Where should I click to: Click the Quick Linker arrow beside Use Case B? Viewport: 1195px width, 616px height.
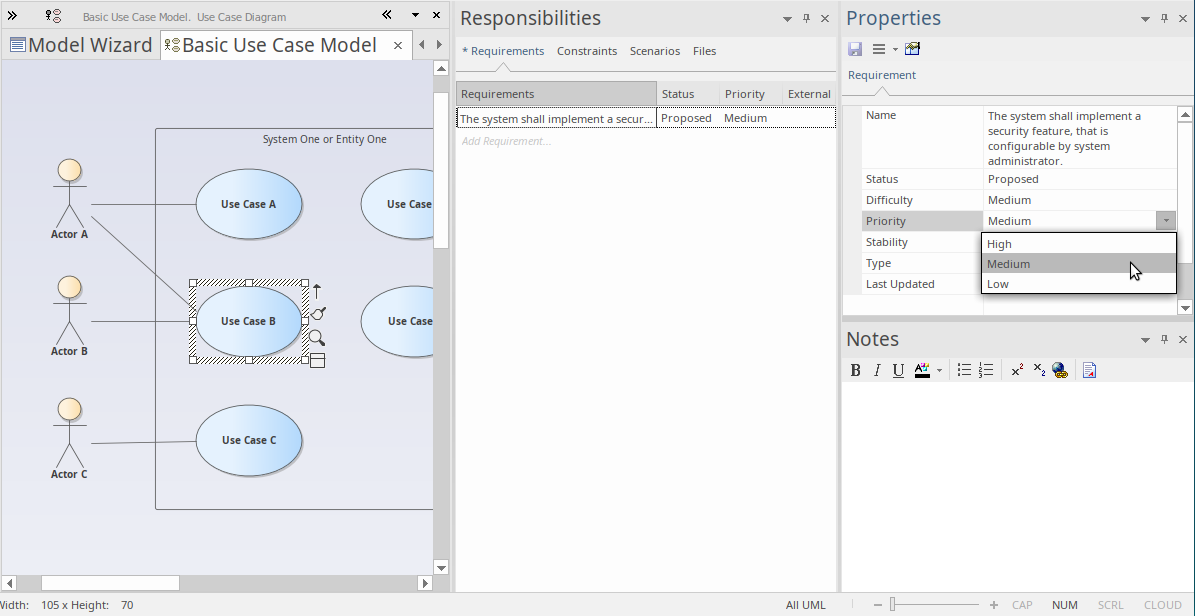coord(317,291)
